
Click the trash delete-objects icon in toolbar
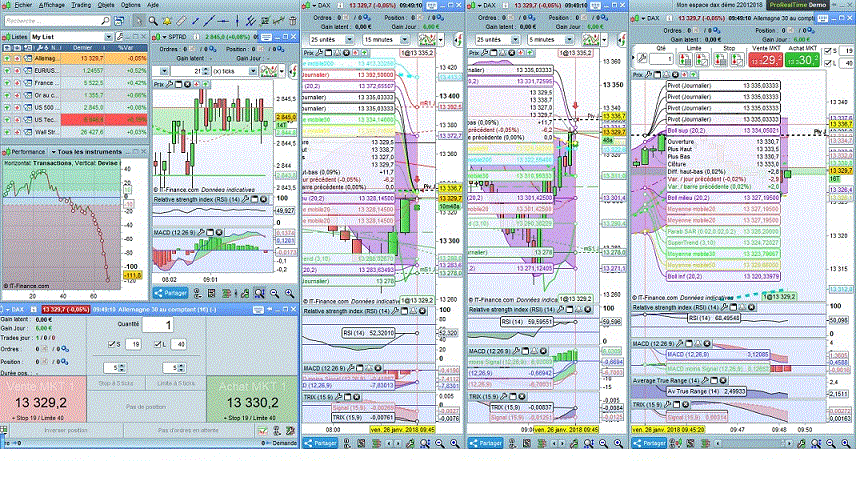coord(293,21)
